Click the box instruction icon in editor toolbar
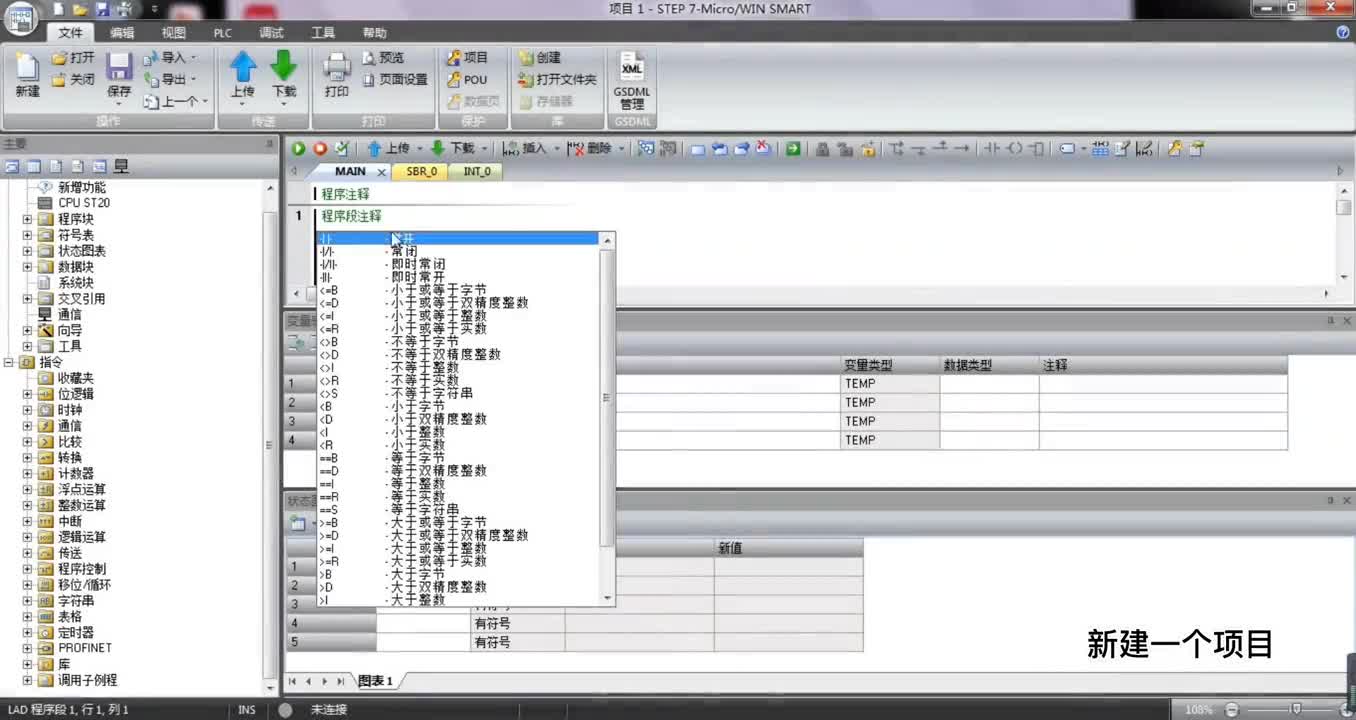The image size is (1356, 720). point(1037,148)
